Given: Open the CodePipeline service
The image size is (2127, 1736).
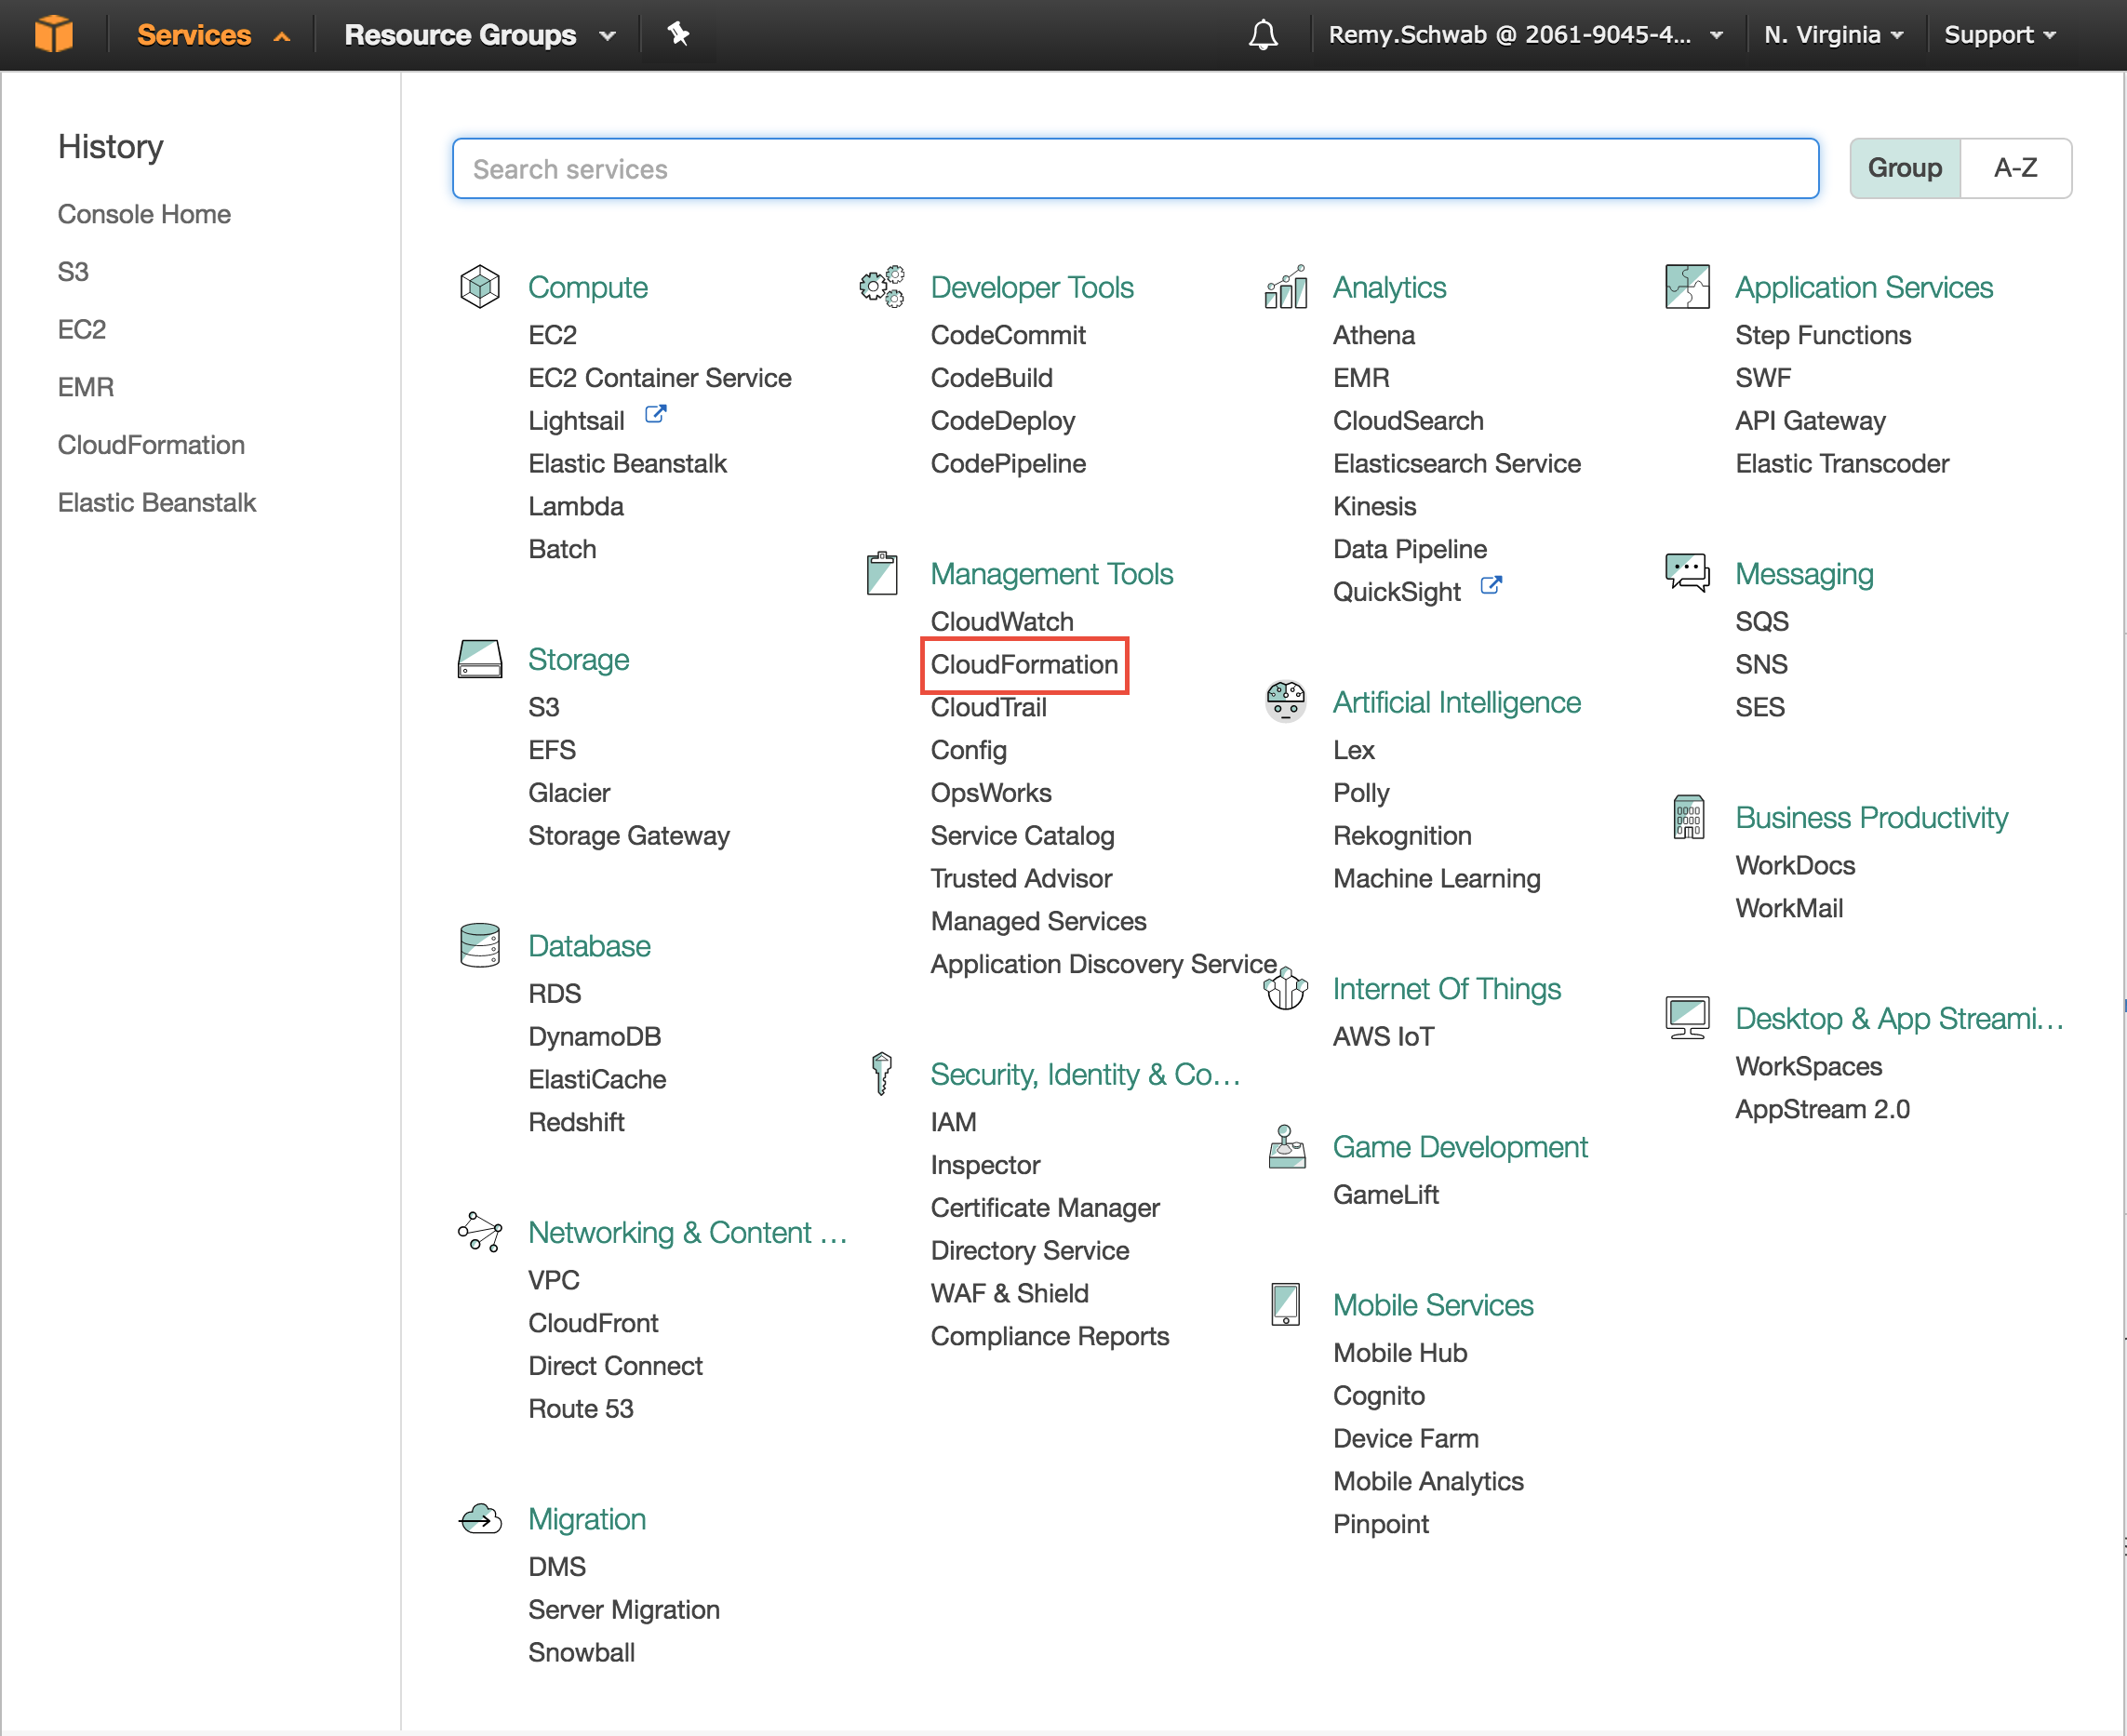Looking at the screenshot, I should click(x=1008, y=463).
